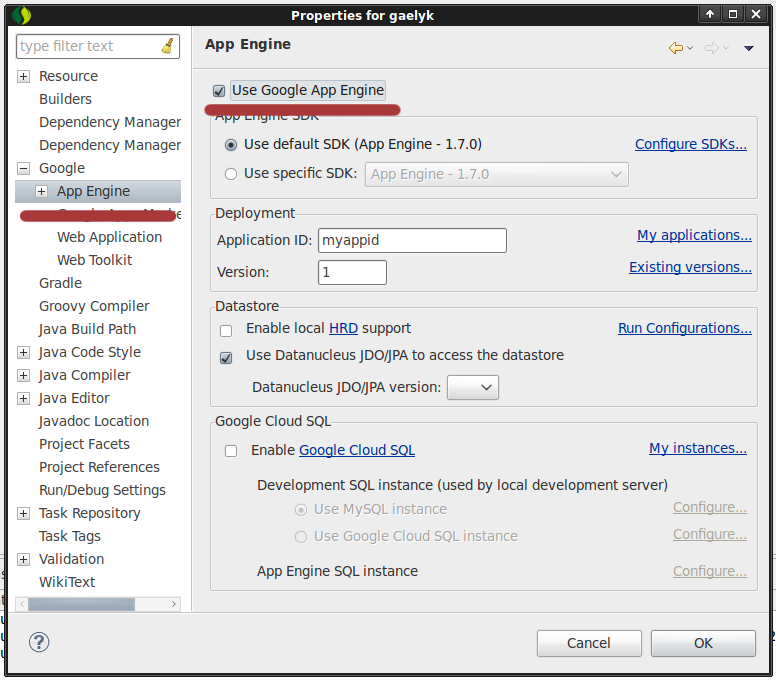This screenshot has width=776, height=680.
Task: Open the specific SDK App Engine combo box
Action: (x=496, y=174)
